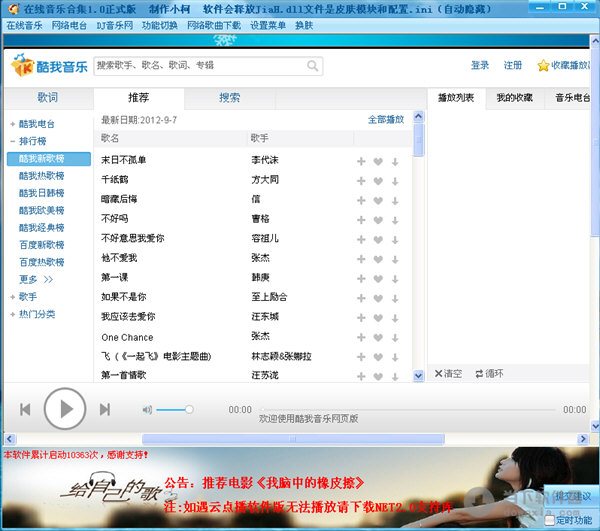
Task: Click song list scroll-up arrow
Action: click(419, 116)
